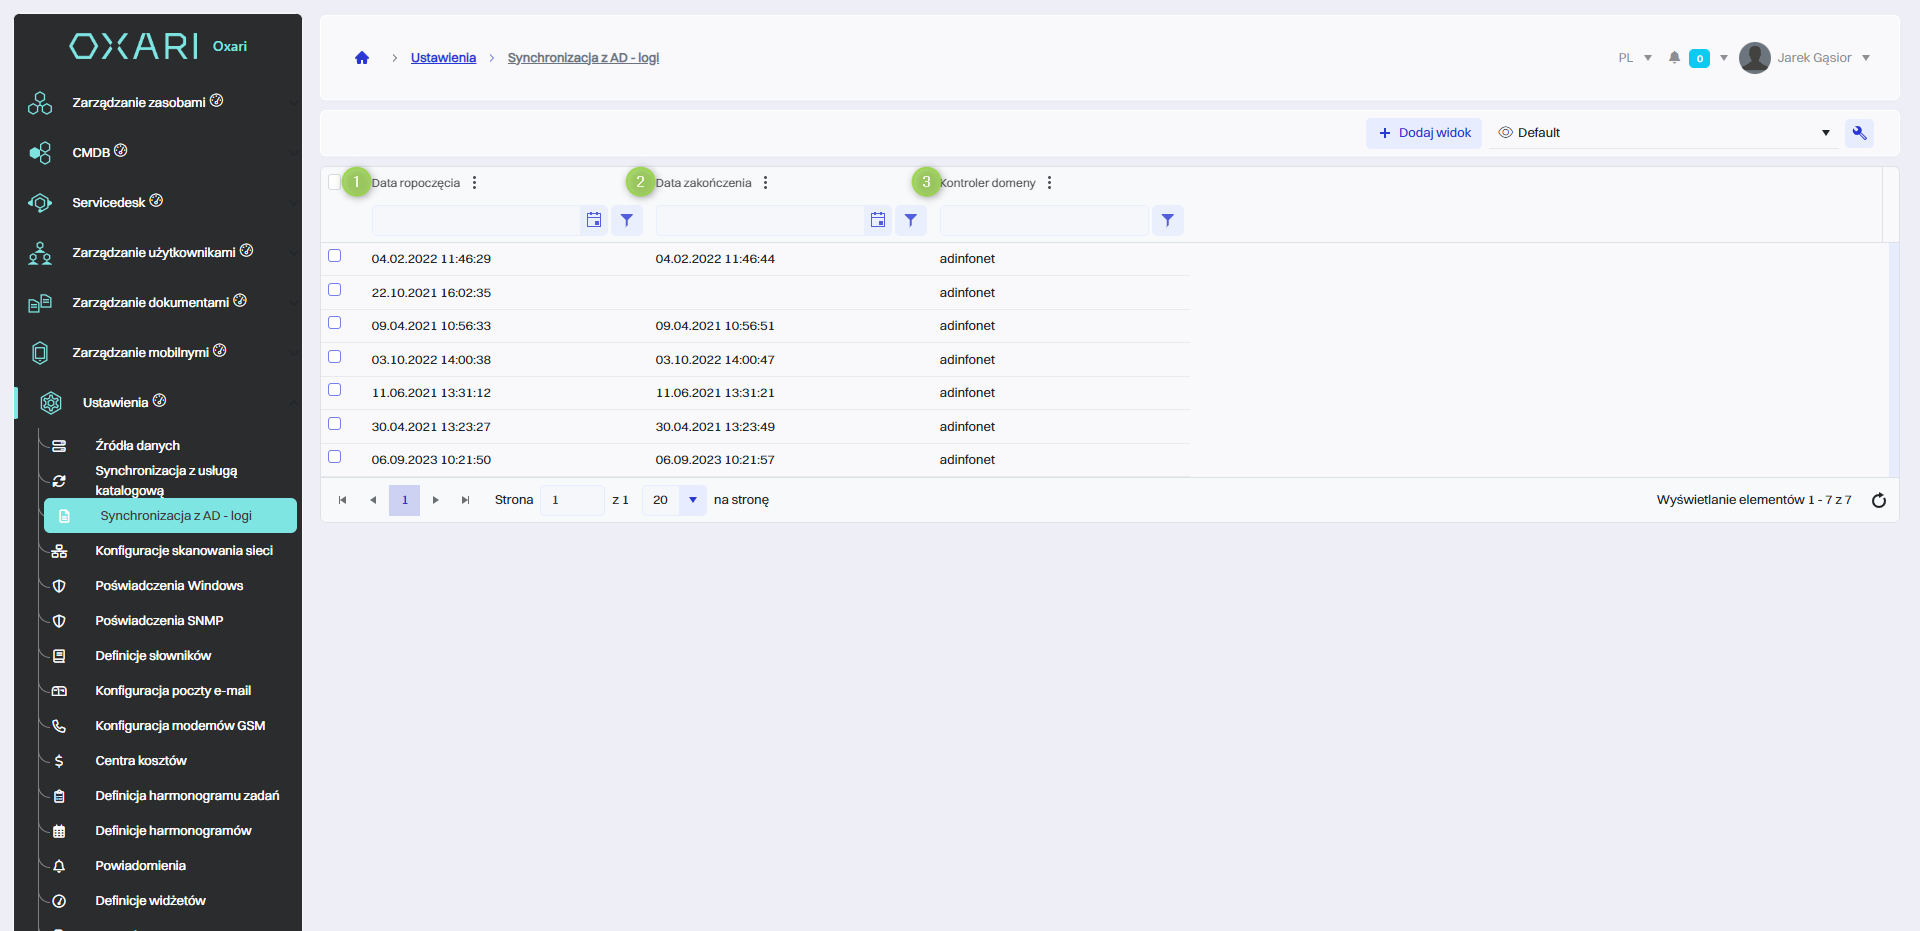
Task: Click the Kontroler domeny filter input field
Action: [1043, 220]
